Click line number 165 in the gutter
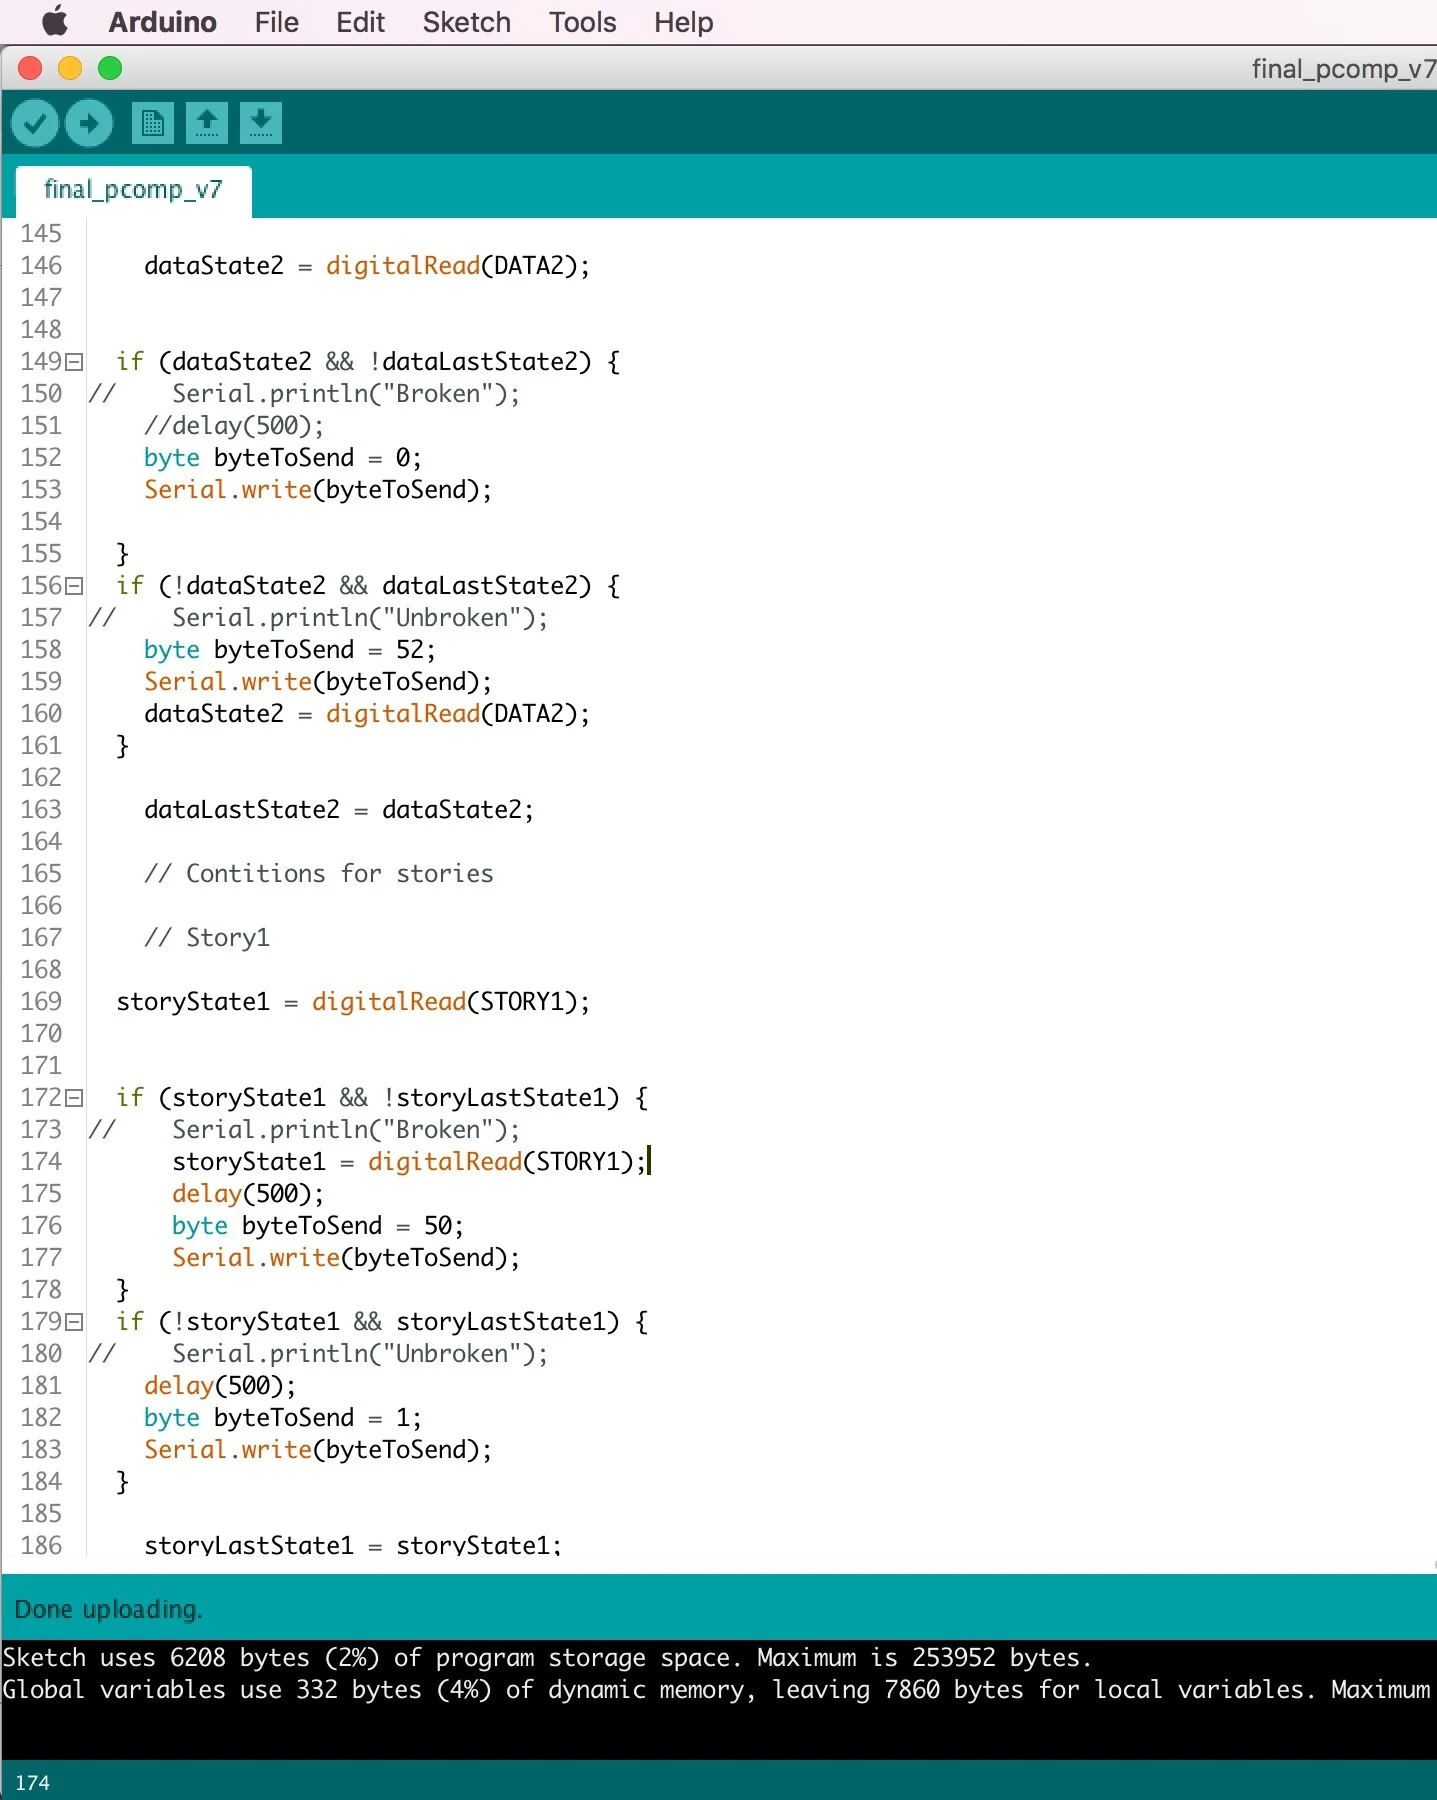1437x1800 pixels. coord(41,874)
